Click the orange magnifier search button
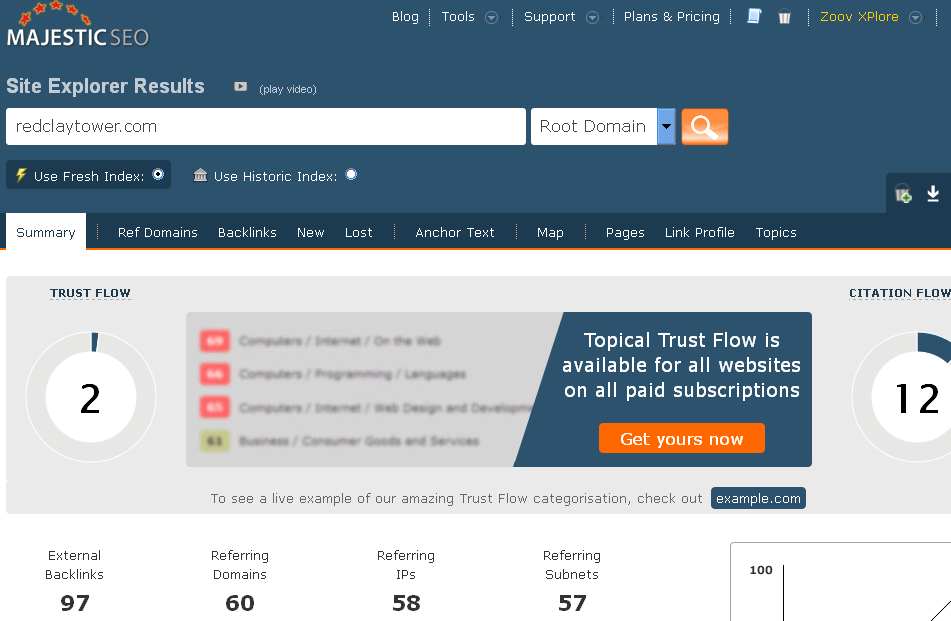This screenshot has width=951, height=621. tap(705, 127)
